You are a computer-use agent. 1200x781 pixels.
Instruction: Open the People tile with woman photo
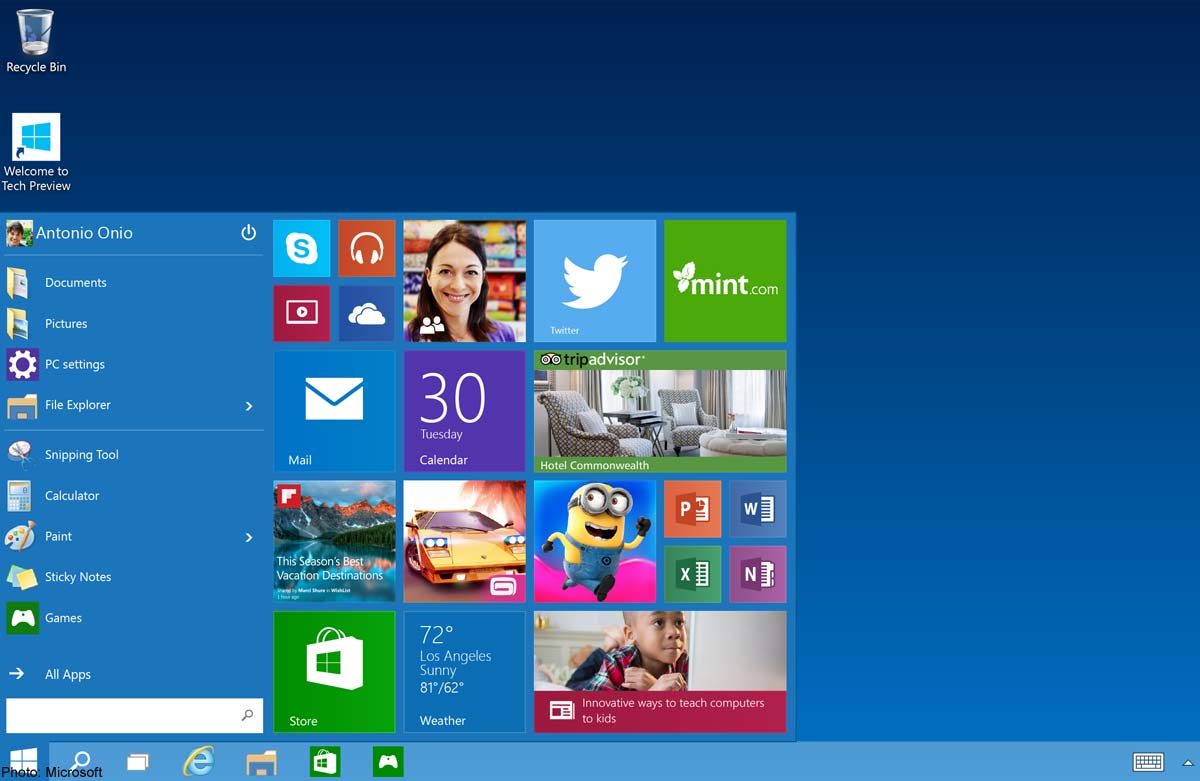464,281
